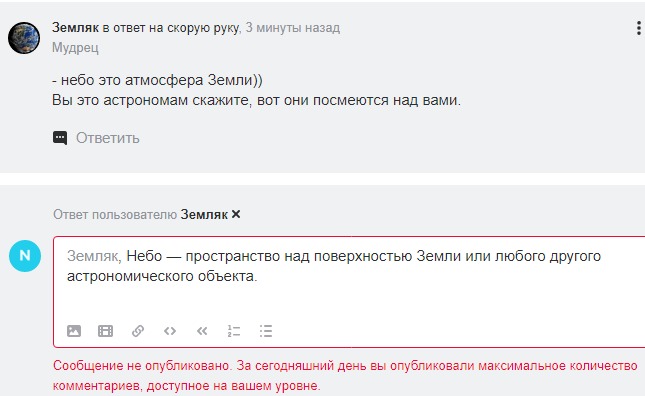Cancel reply to Земляк with the X
The height and width of the screenshot is (396, 645).
(236, 214)
